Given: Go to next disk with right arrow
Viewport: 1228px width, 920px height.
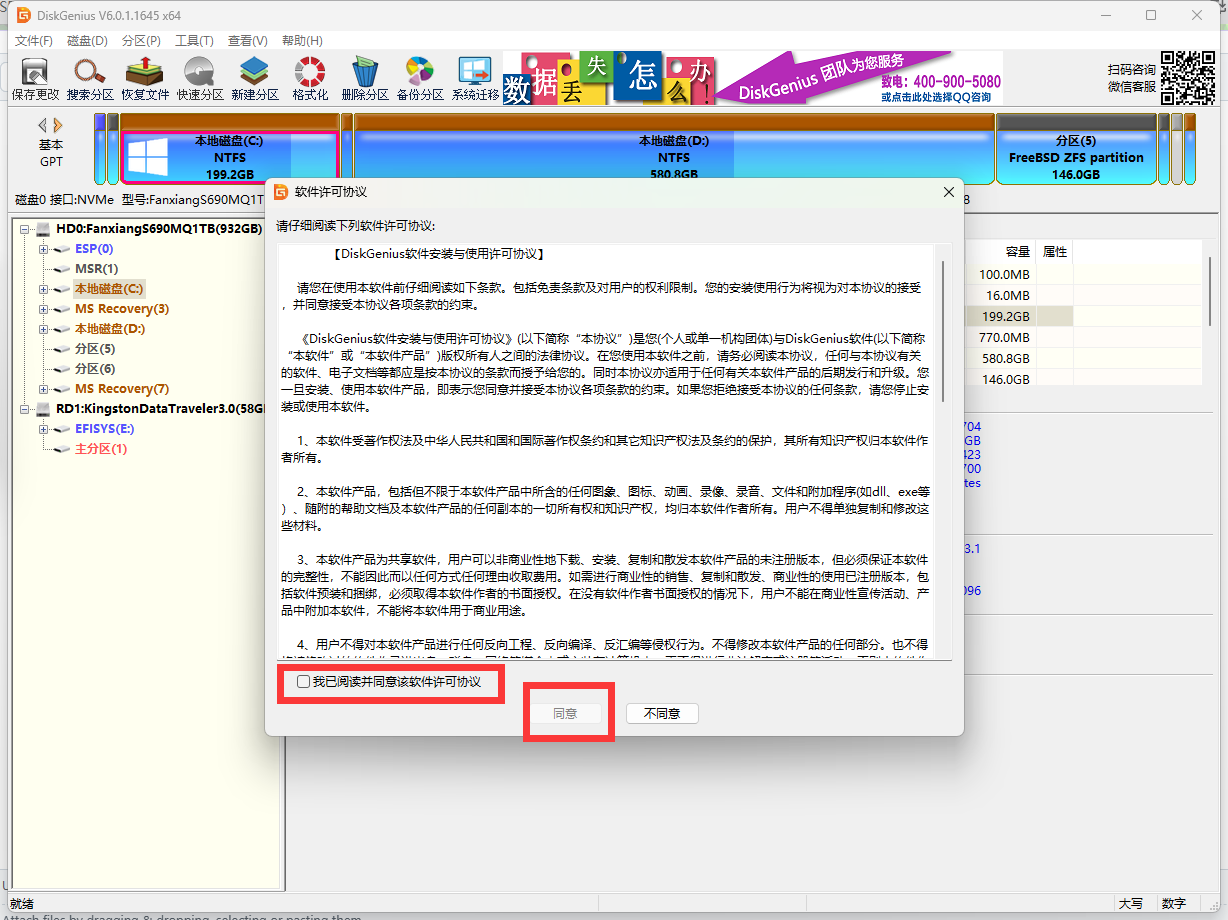Looking at the screenshot, I should click(58, 125).
